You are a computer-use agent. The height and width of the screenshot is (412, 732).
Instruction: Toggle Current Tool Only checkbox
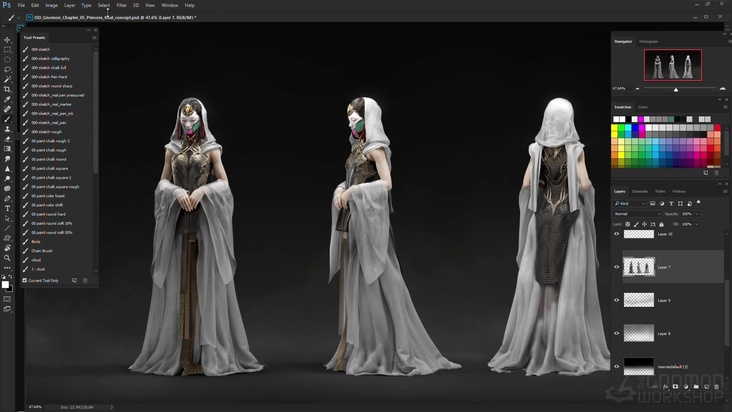[x=25, y=280]
